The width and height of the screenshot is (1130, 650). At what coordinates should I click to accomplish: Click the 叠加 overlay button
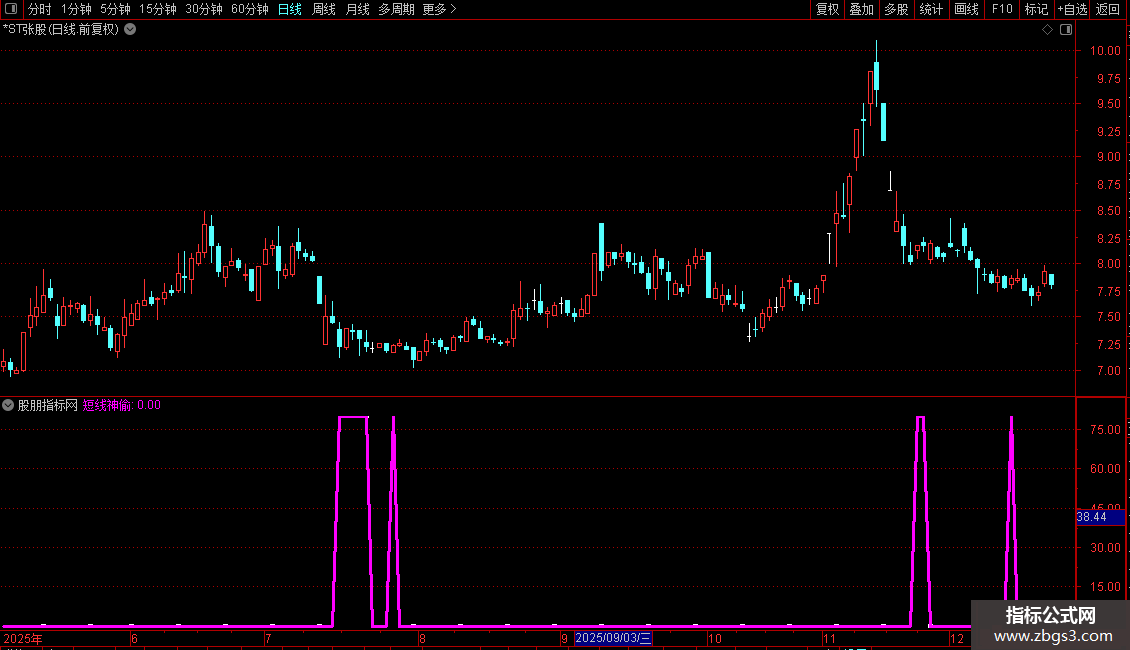tap(862, 9)
